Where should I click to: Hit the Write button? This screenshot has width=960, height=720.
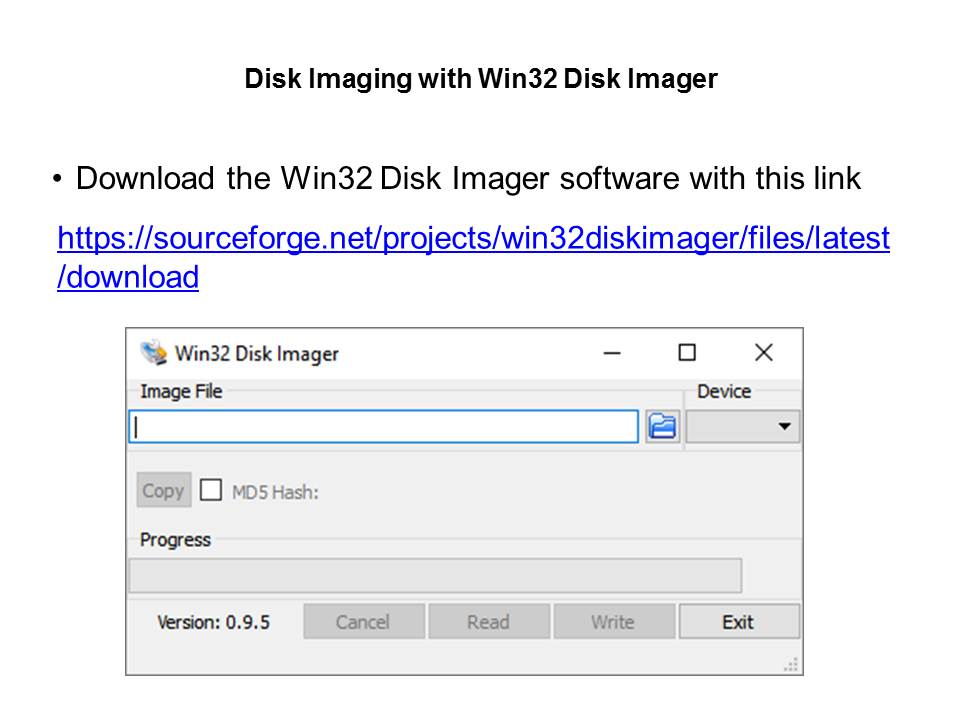click(x=612, y=622)
